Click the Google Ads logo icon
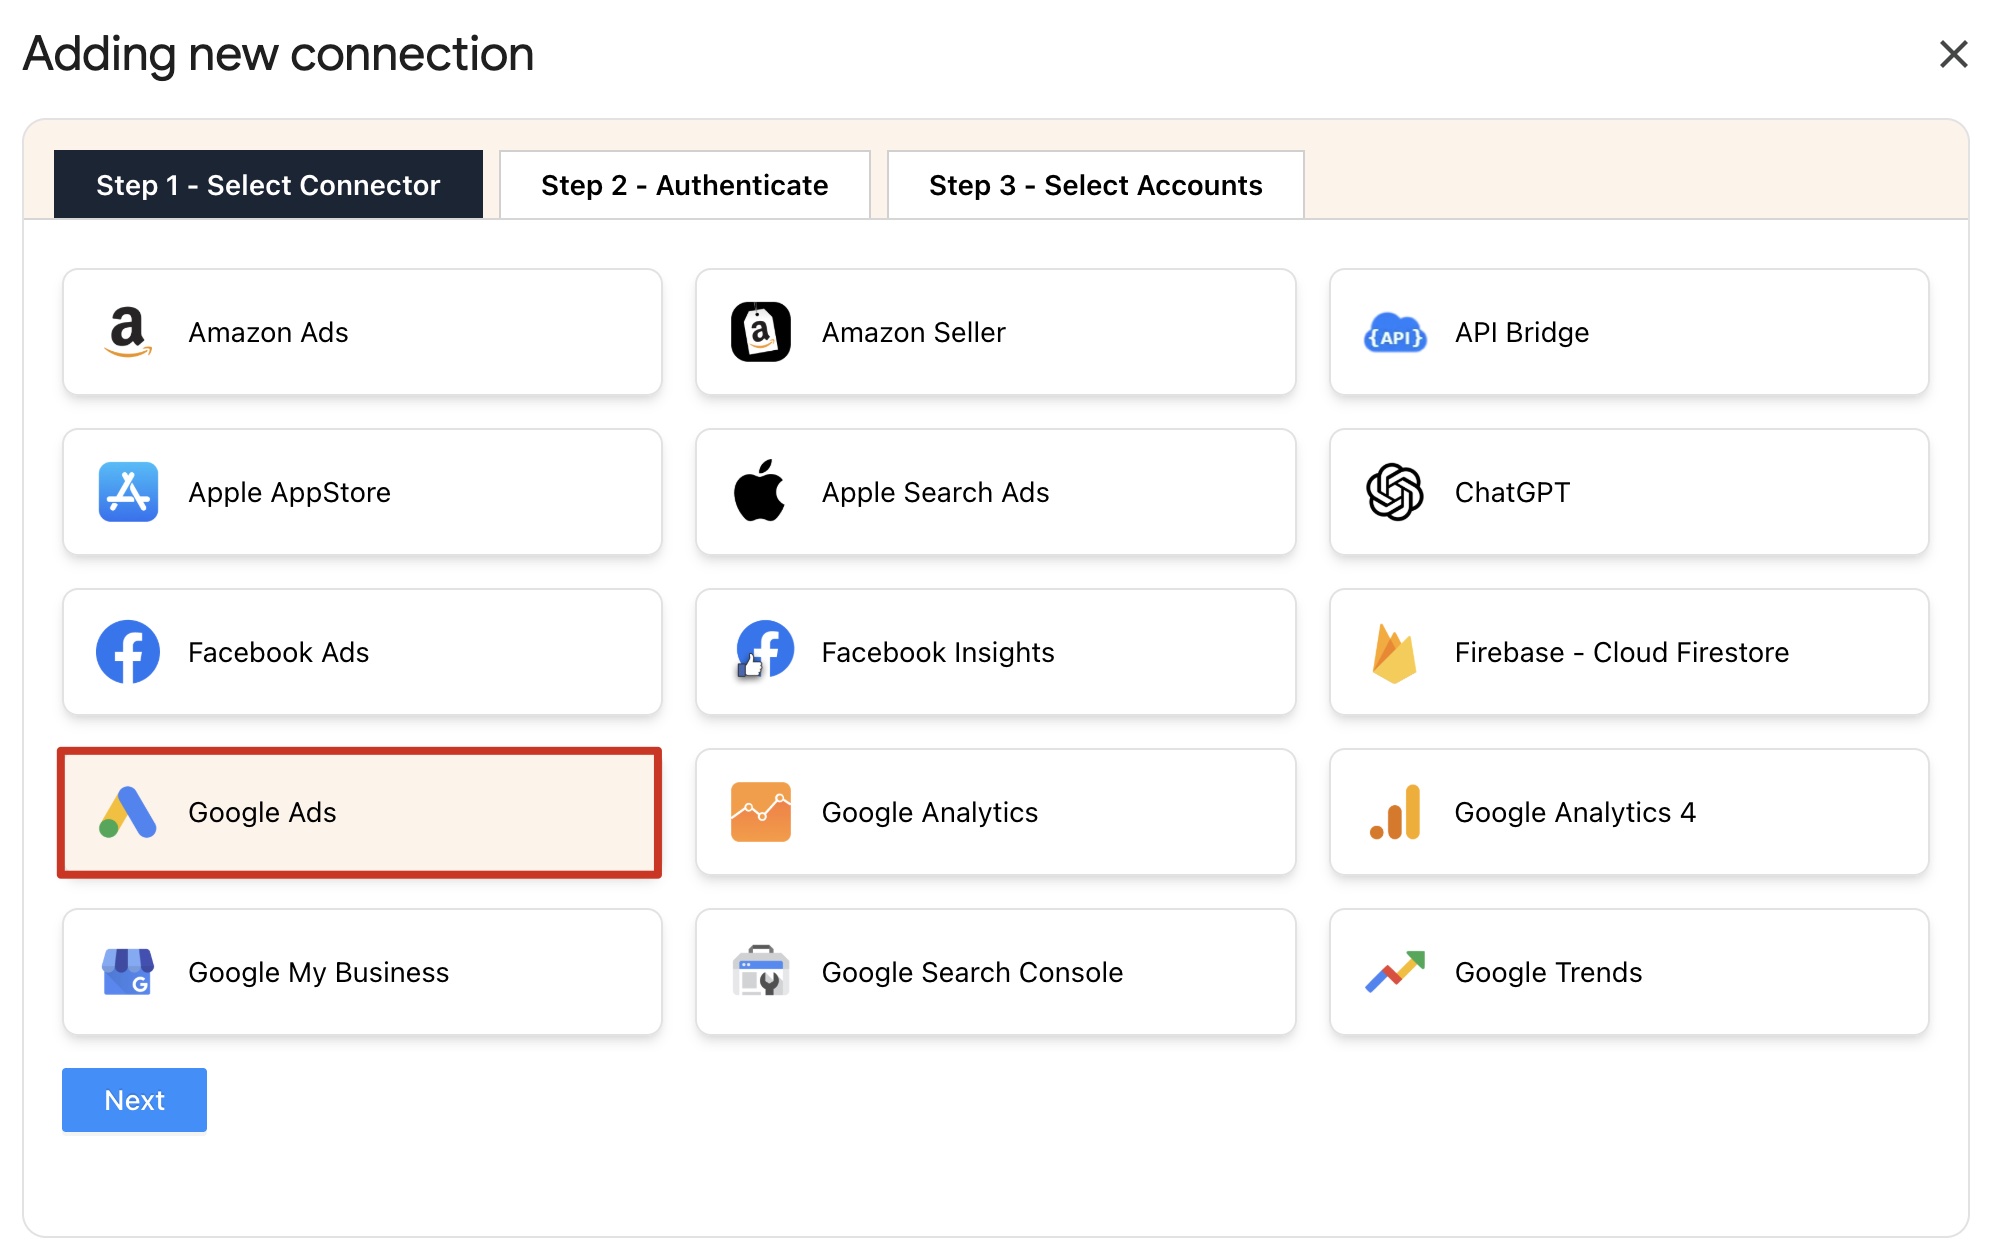 pos(128,812)
